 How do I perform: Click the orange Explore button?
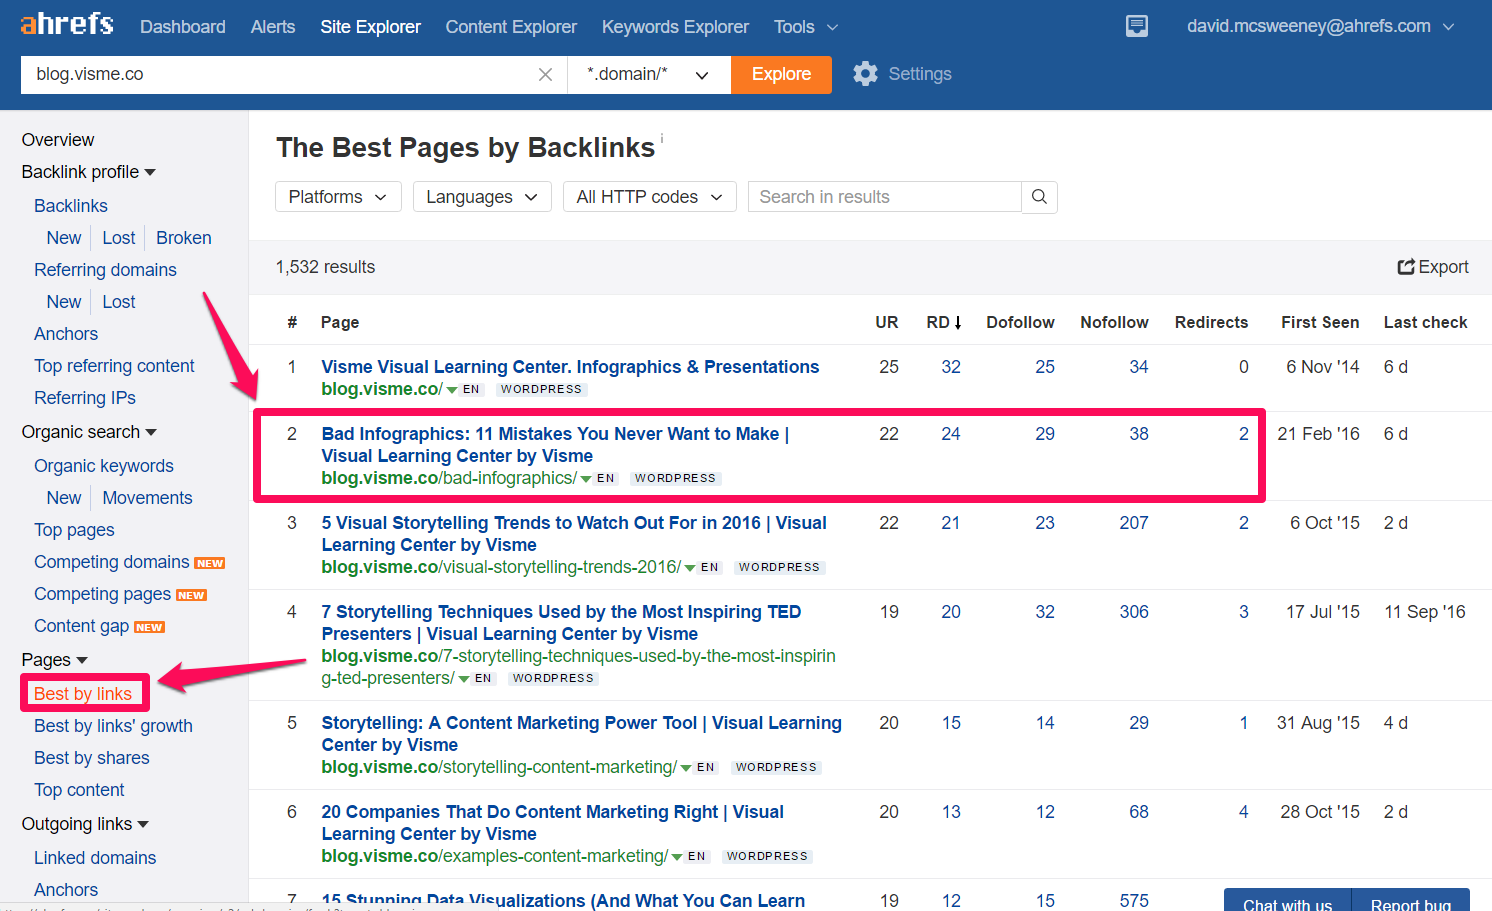coord(781,75)
